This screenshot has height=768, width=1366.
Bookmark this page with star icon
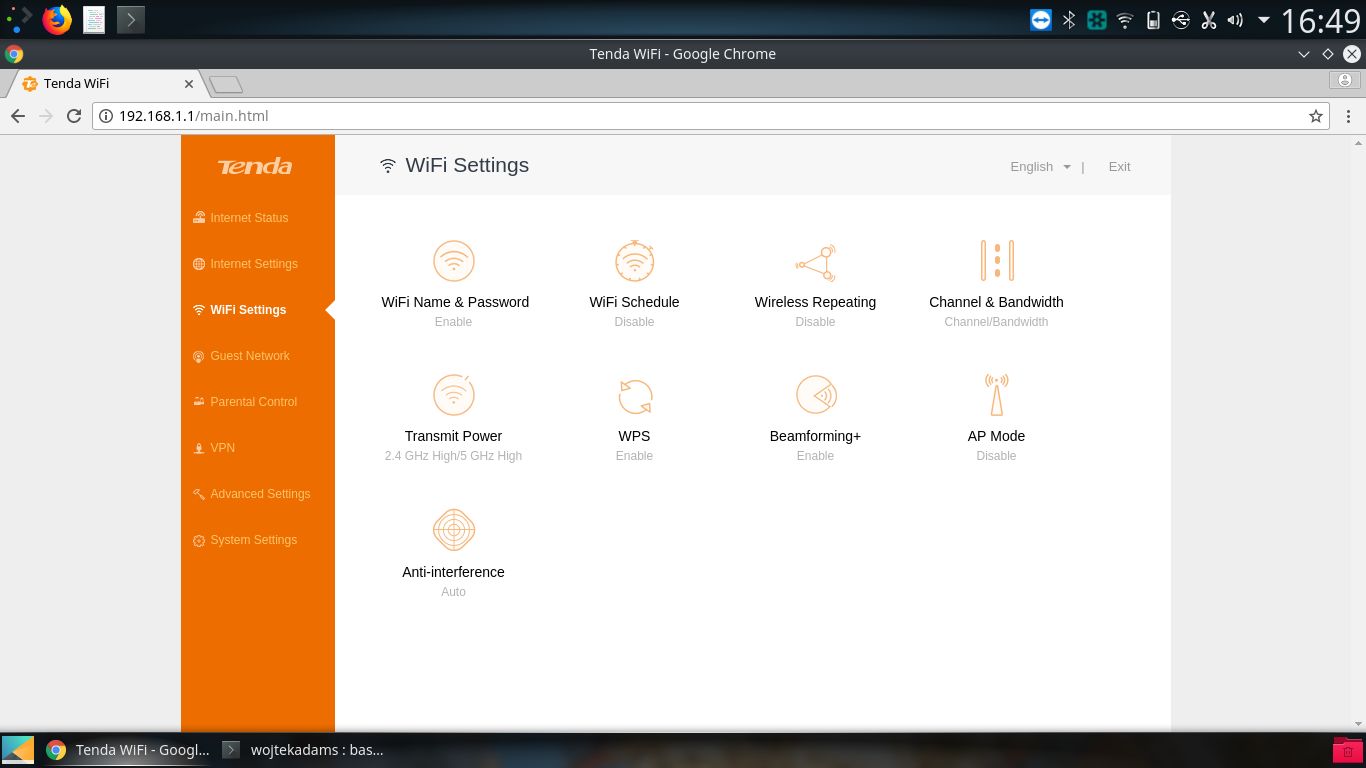click(1316, 116)
